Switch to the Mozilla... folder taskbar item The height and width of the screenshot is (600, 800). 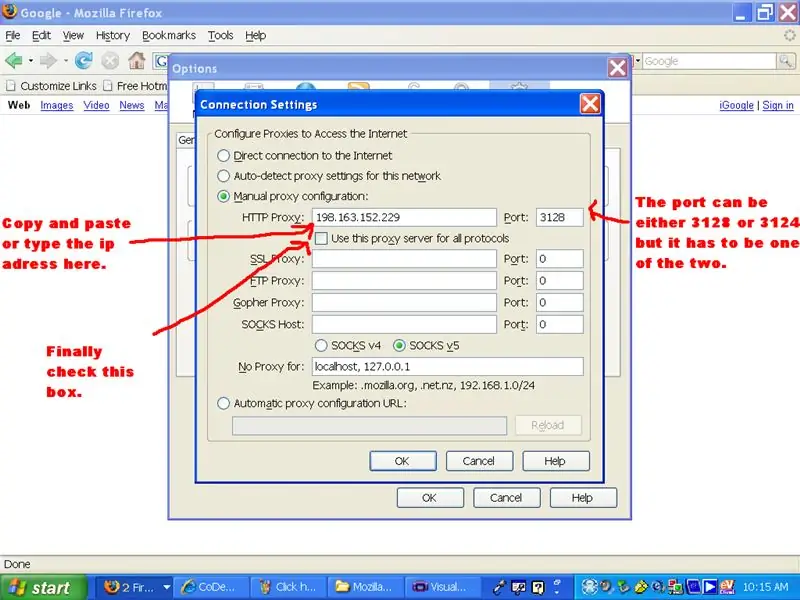[x=365, y=587]
